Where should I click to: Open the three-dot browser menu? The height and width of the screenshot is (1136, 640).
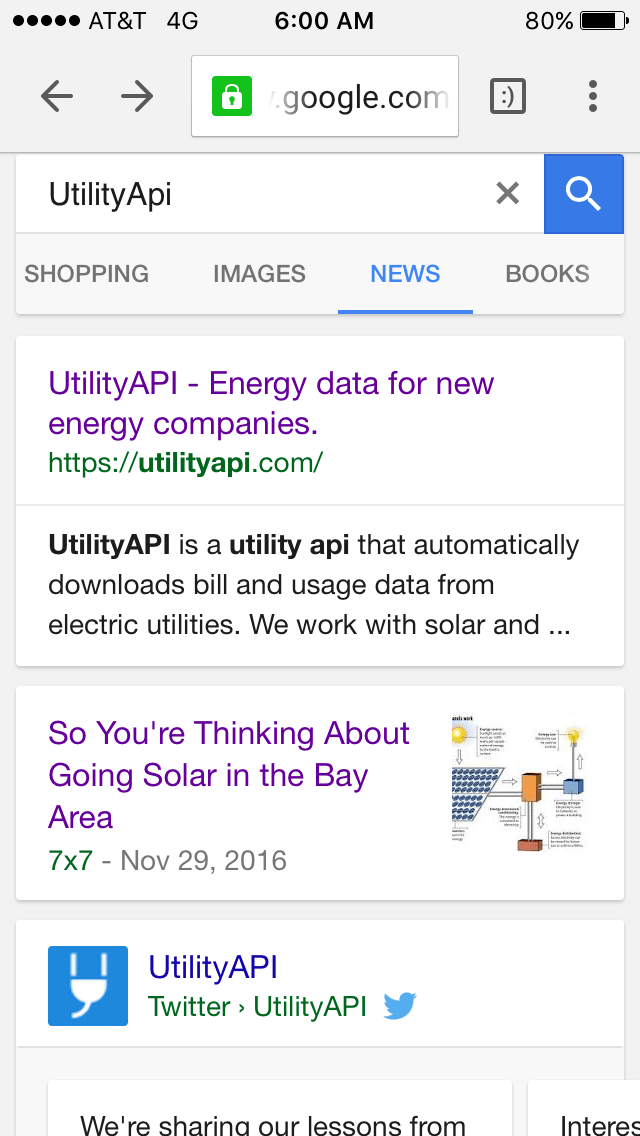point(593,96)
